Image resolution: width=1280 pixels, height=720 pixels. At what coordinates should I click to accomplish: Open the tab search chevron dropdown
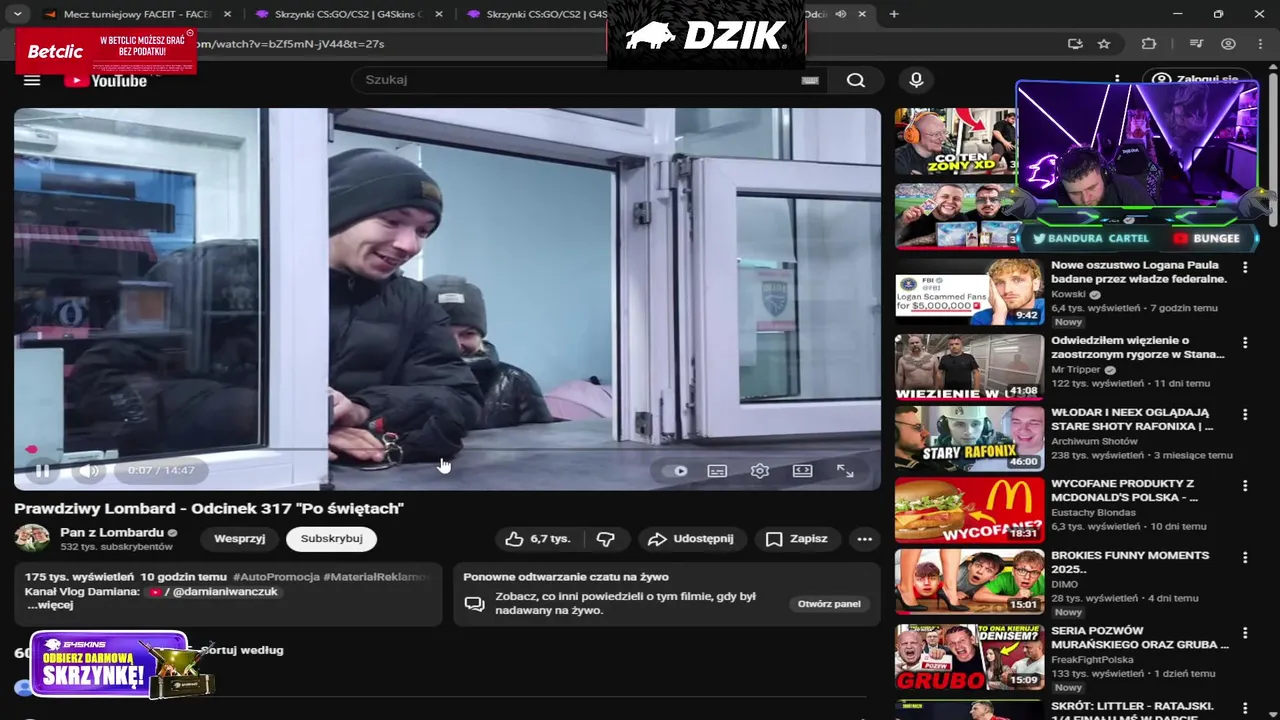(x=18, y=14)
